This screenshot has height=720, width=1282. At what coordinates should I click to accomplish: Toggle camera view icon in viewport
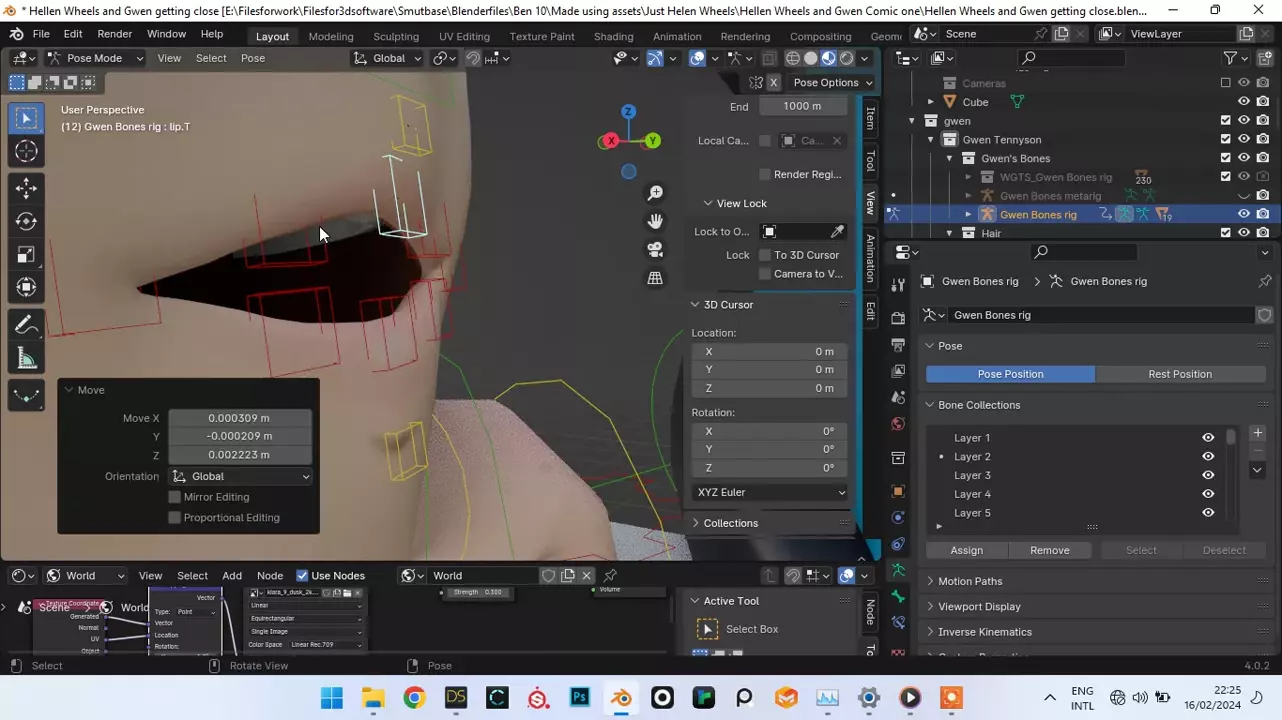coord(655,249)
